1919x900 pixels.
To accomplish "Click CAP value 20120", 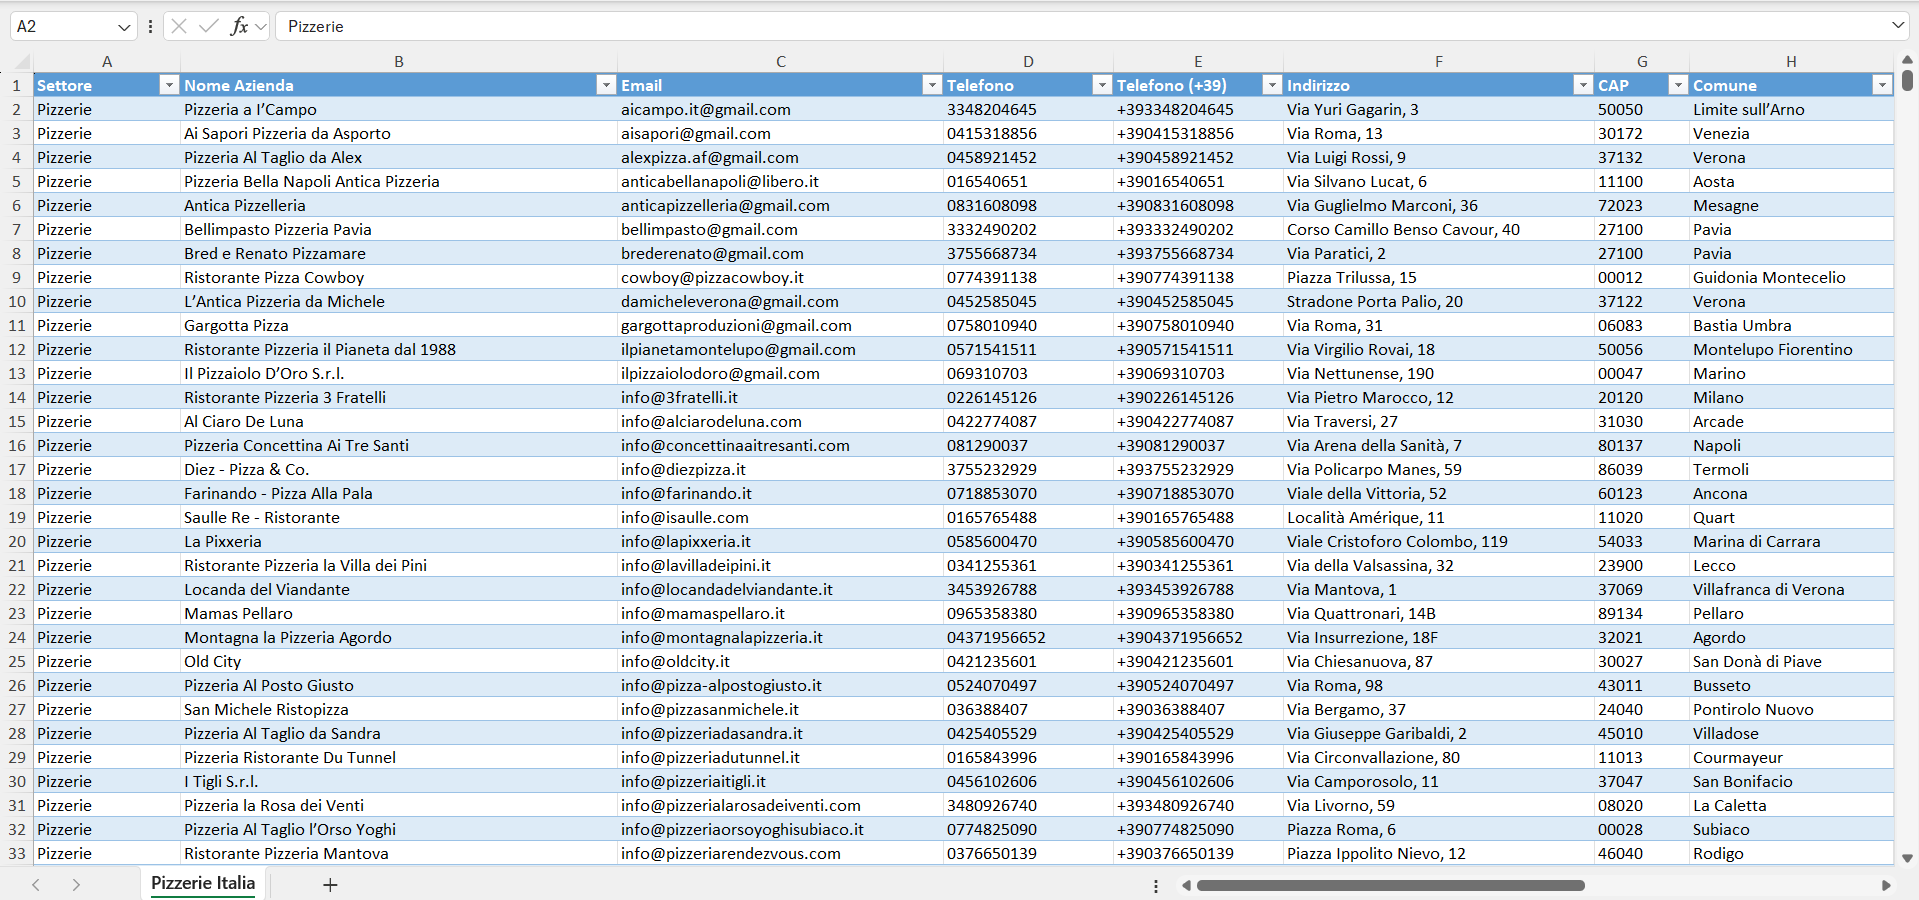I will pos(1641,397).
